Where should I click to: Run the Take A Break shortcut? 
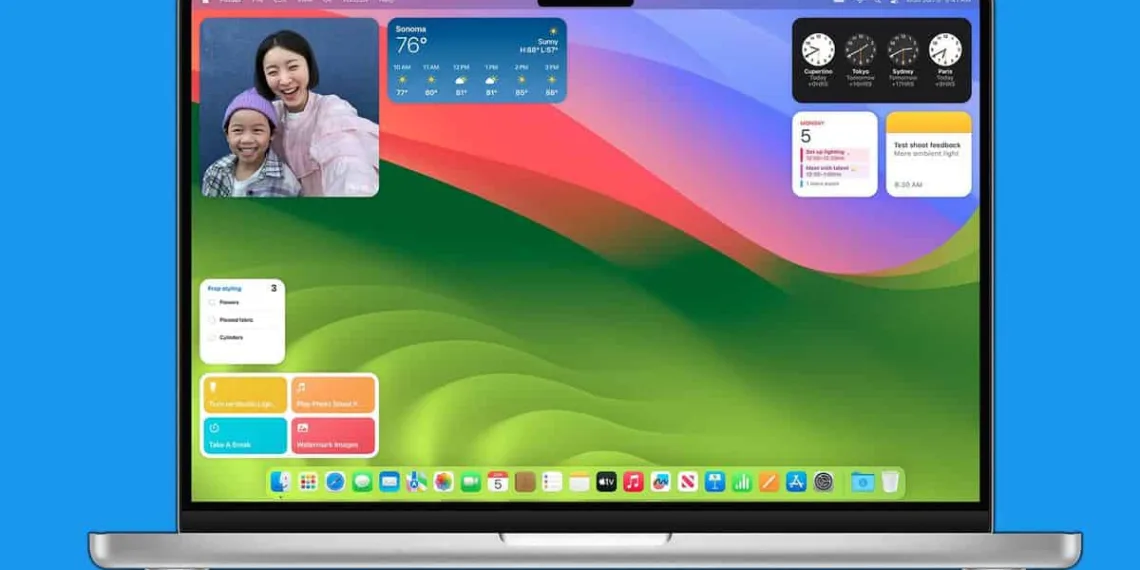[245, 436]
